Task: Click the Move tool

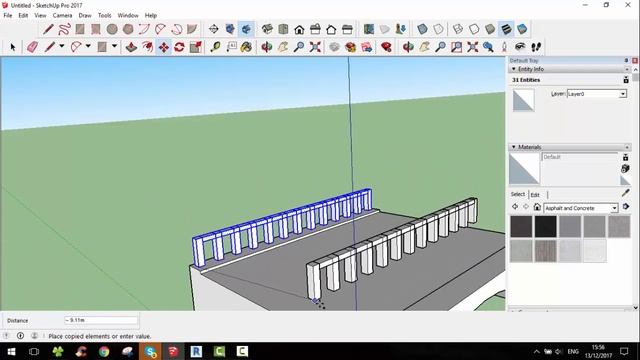Action: (x=164, y=47)
